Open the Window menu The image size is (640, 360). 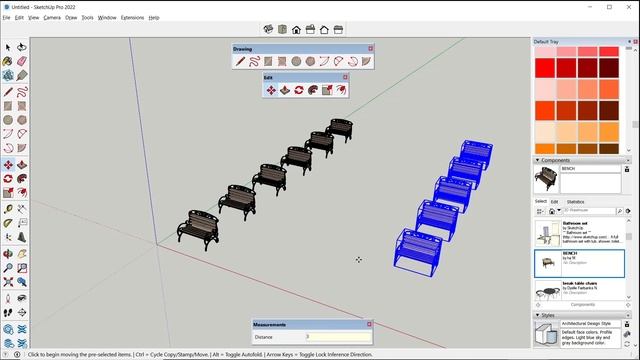point(107,18)
